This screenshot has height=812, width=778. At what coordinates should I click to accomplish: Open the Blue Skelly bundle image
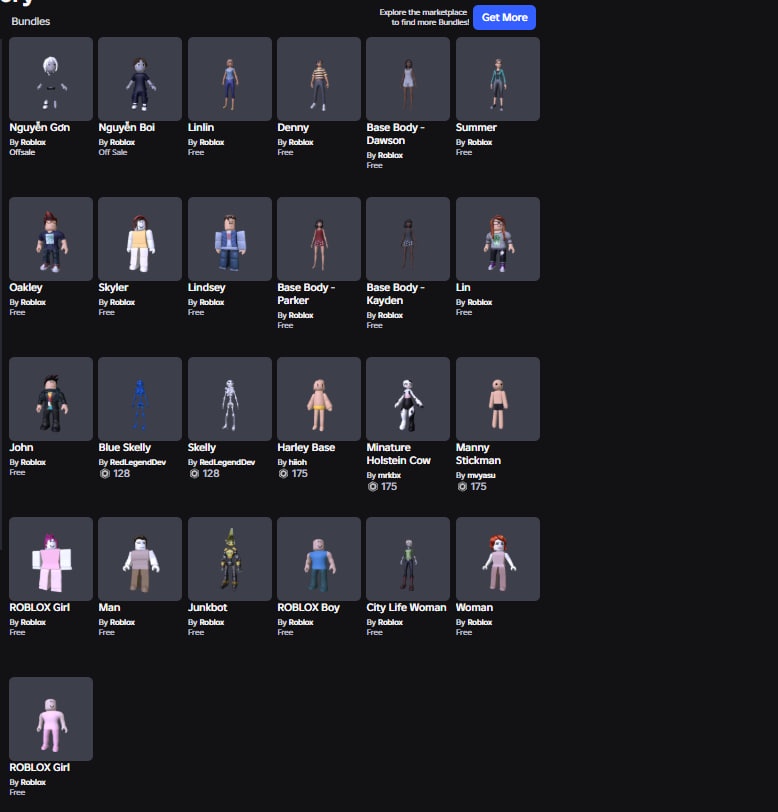pos(140,399)
